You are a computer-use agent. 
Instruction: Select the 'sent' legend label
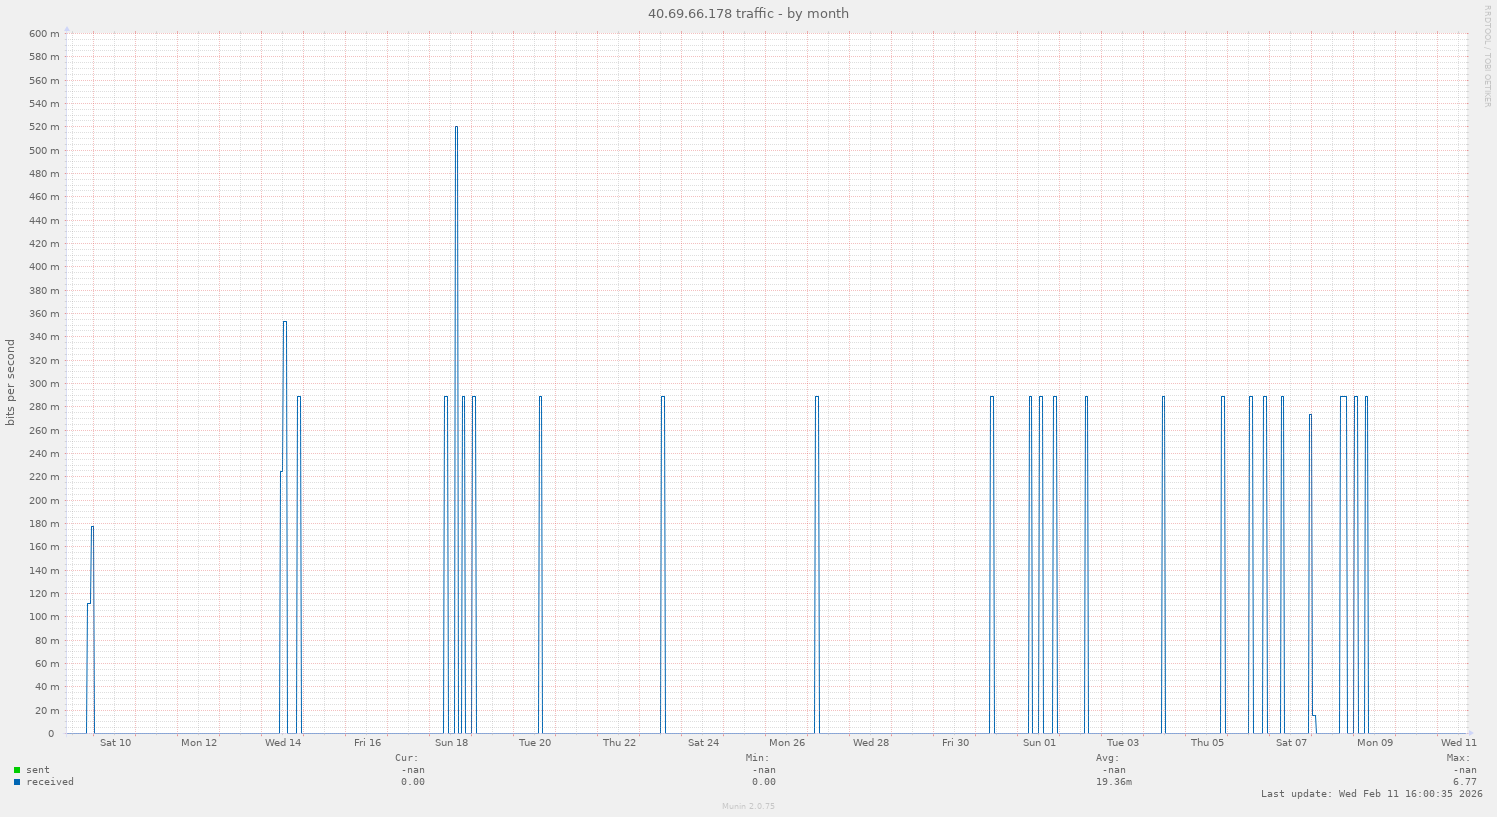pyautogui.click(x=38, y=770)
